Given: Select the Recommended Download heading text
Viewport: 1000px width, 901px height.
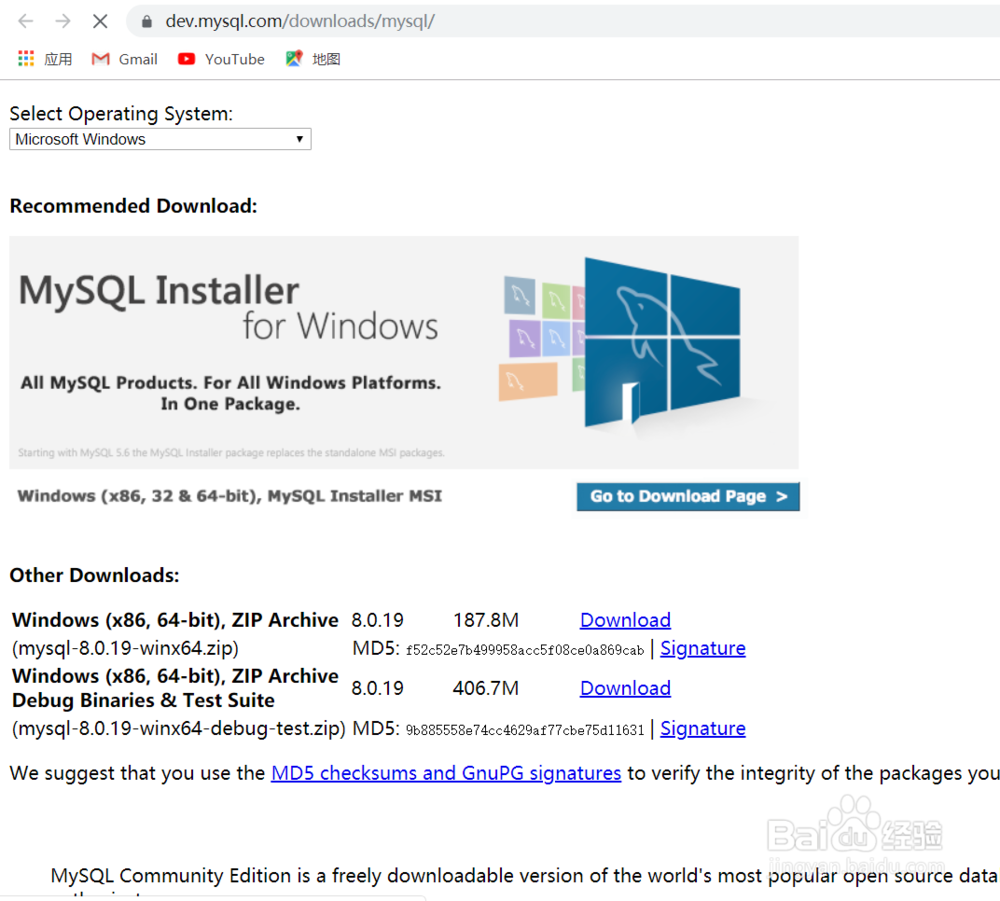Looking at the screenshot, I should tap(133, 206).
